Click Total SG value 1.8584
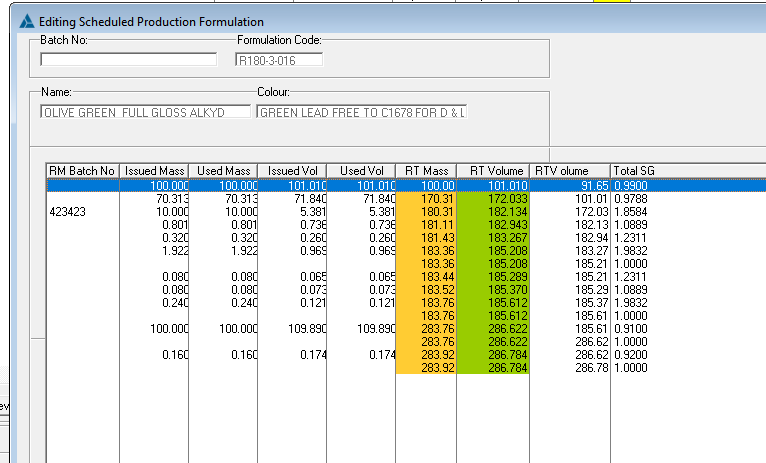This screenshot has height=463, width=766. click(x=631, y=212)
